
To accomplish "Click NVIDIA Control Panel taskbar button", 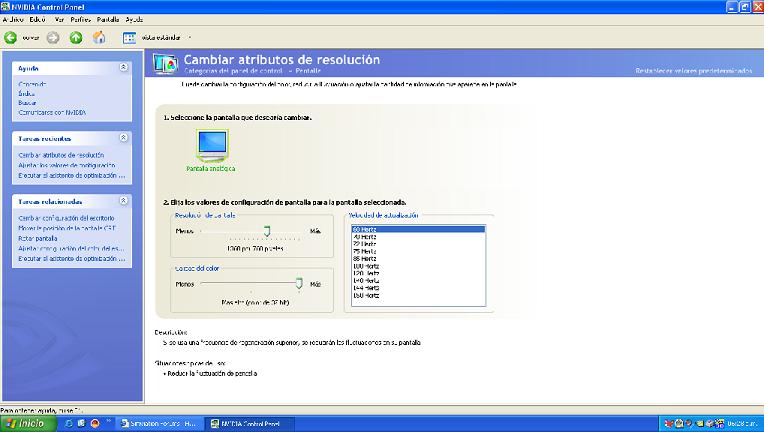I will coord(250,424).
